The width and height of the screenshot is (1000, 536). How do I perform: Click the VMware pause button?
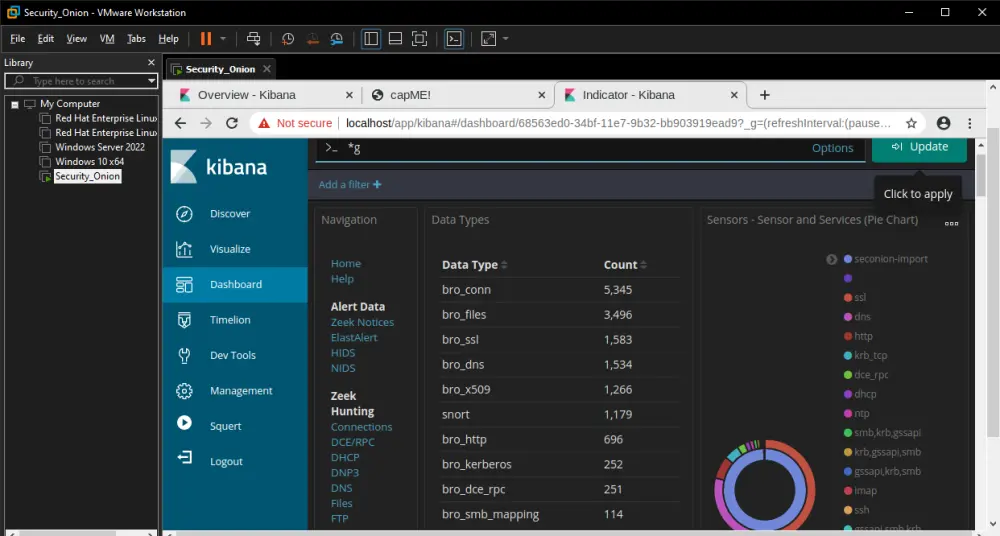205,39
